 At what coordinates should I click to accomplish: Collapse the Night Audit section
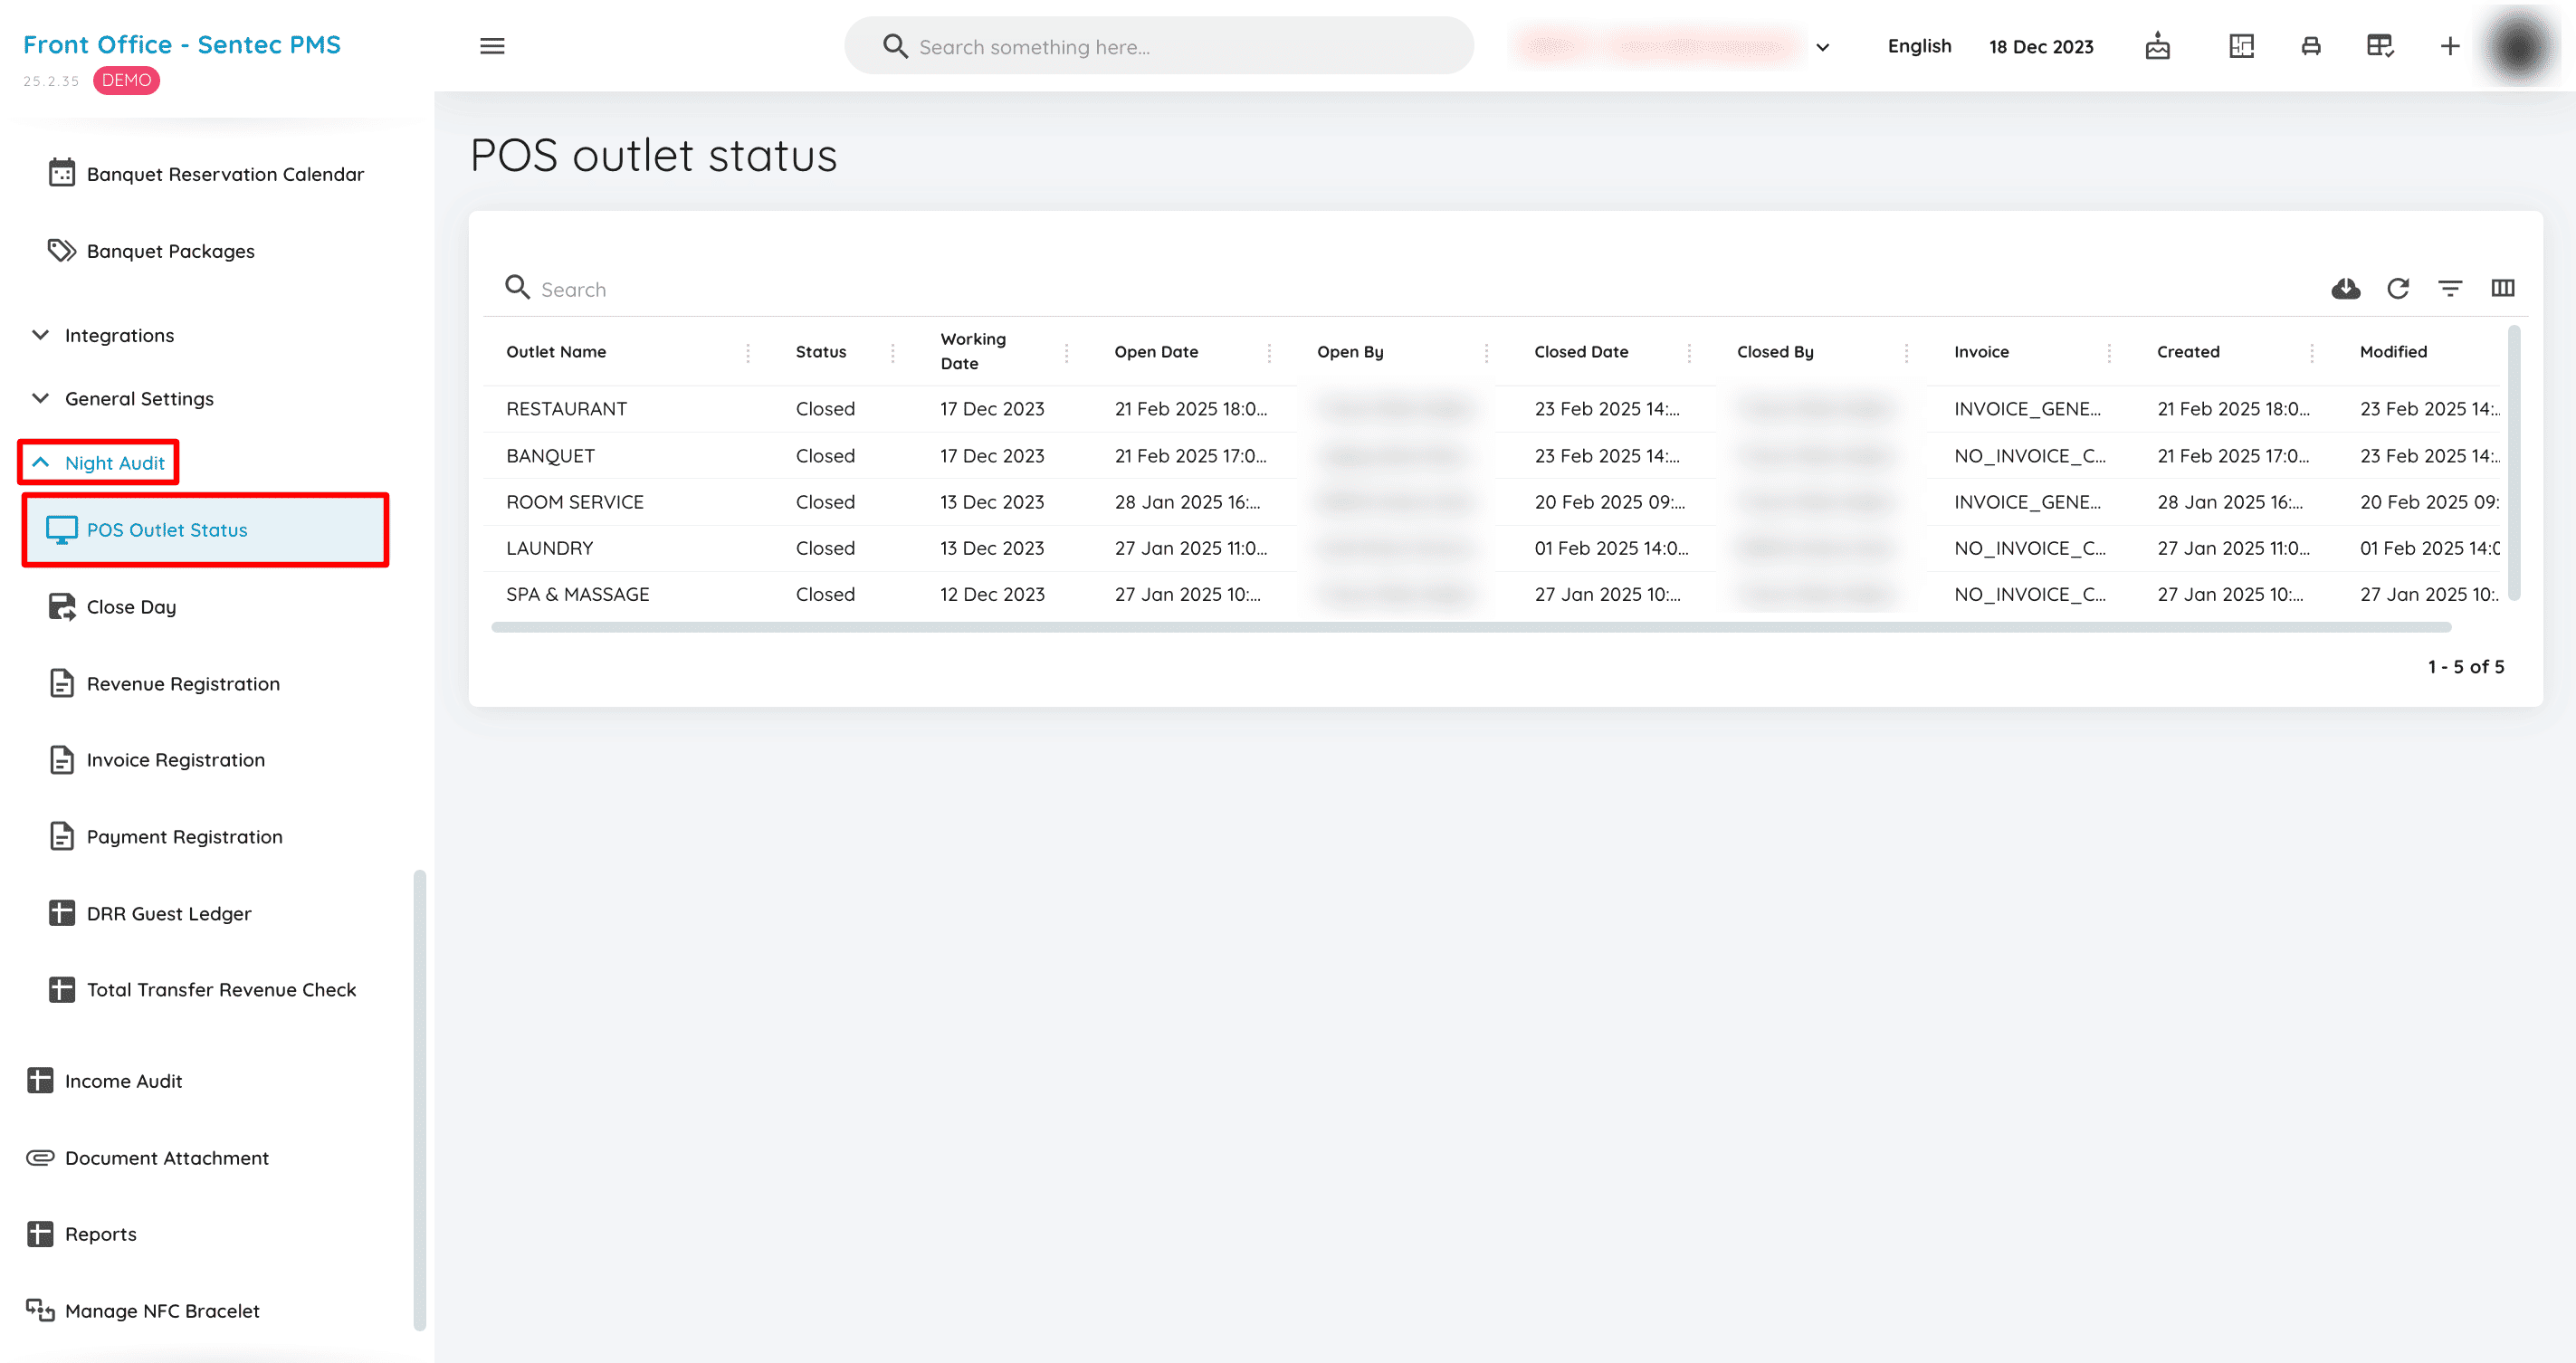coord(99,463)
